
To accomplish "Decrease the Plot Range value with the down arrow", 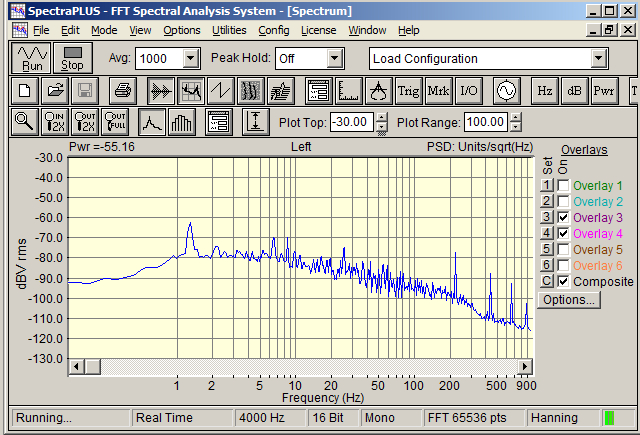I will 516,127.
